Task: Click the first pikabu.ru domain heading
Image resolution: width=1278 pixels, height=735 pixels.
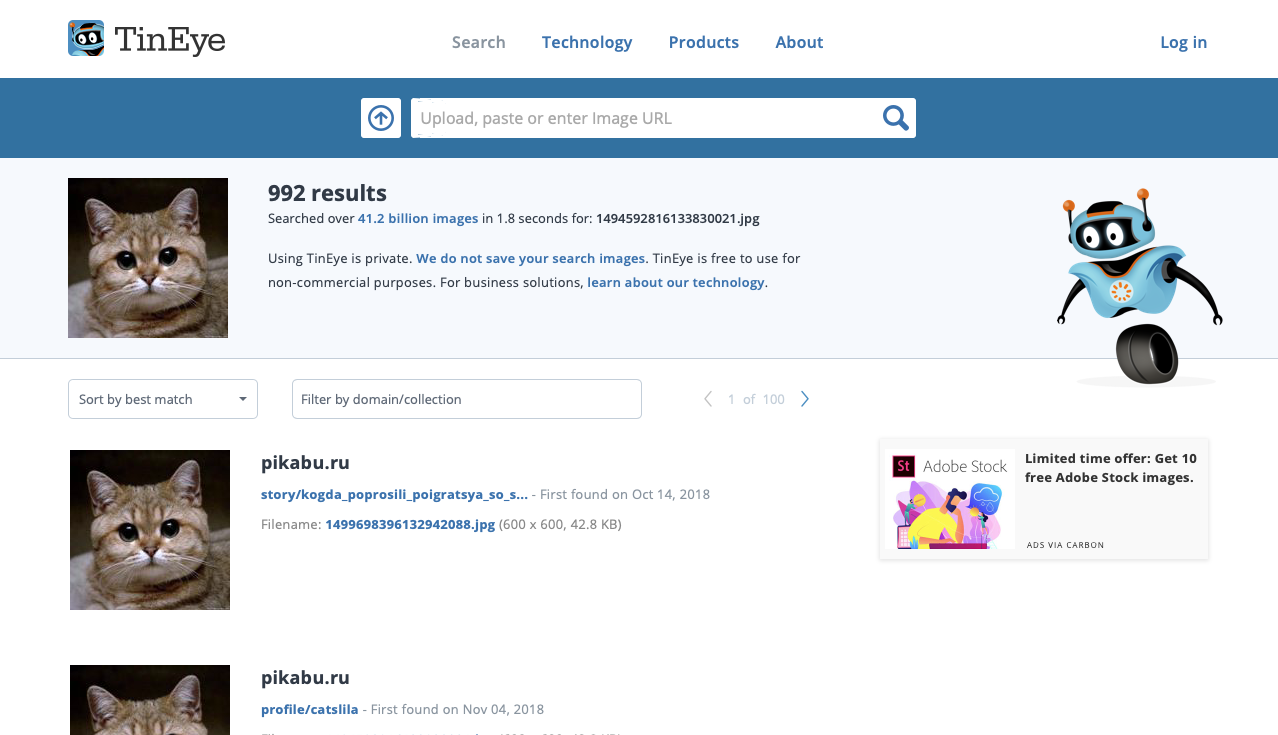Action: click(x=305, y=463)
